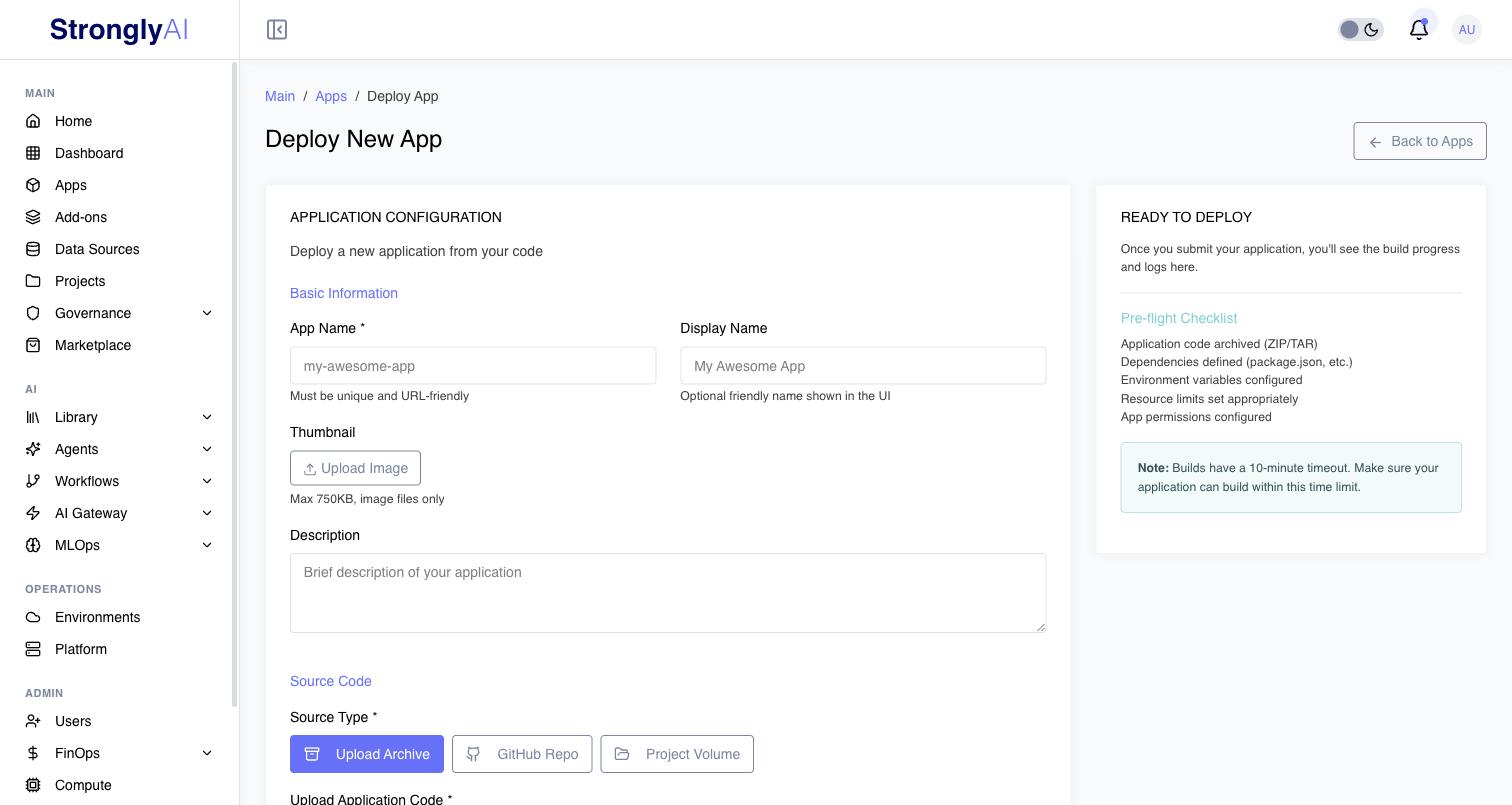Select GitHub Repo source type
Screen dimensions: 1512x805
(x=522, y=754)
